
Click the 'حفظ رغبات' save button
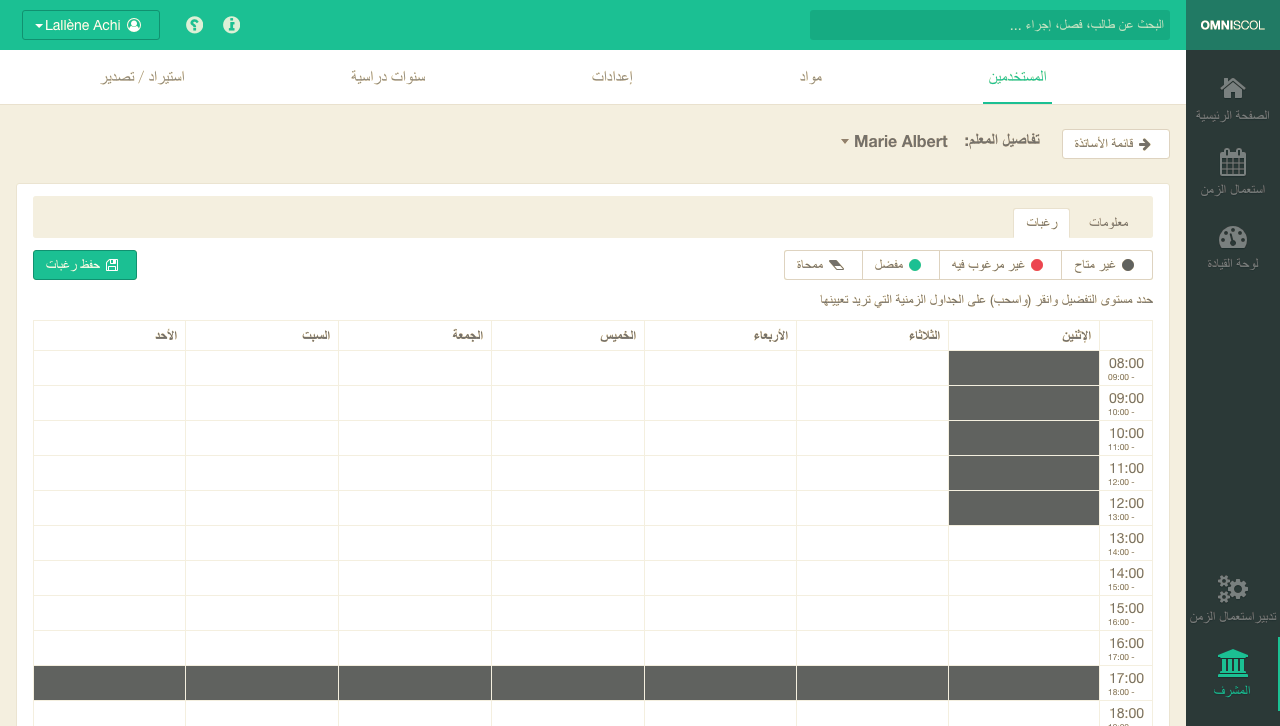(85, 265)
